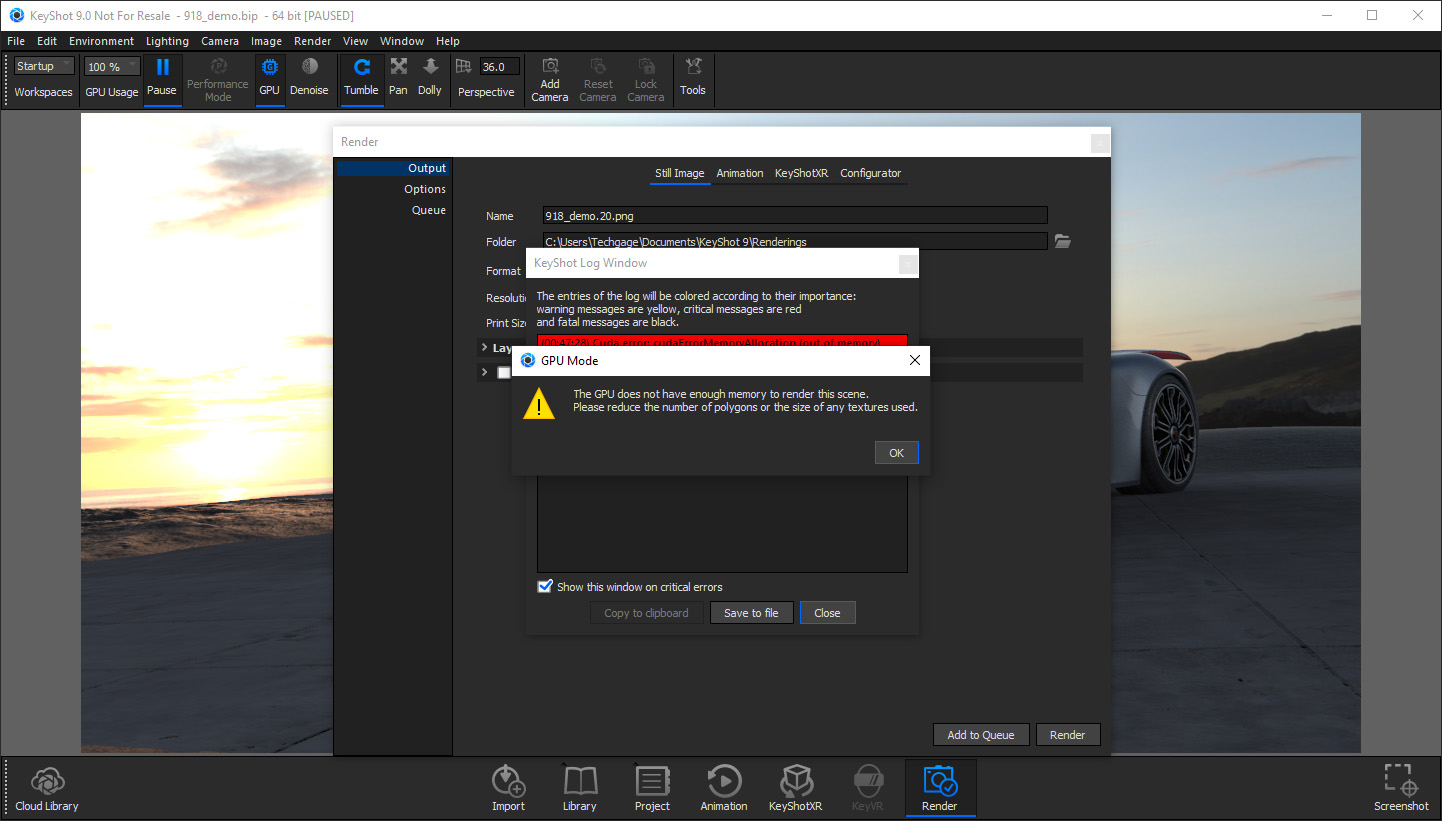
Task: Switch to the Still Image tab
Action: point(680,173)
